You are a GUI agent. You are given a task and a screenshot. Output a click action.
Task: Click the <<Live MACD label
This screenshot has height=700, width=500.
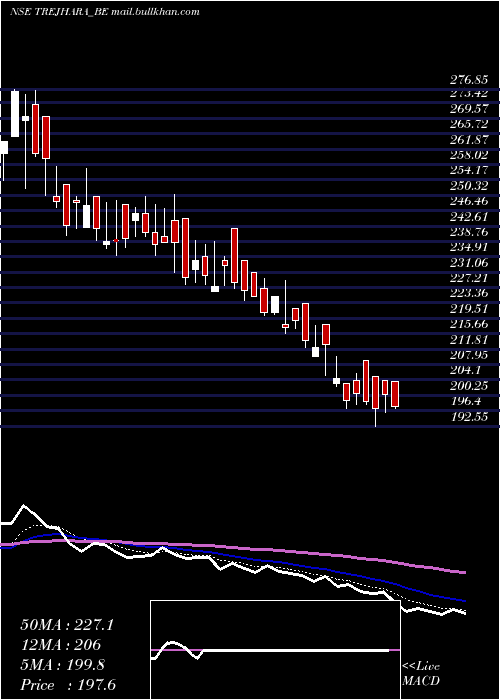point(421,674)
